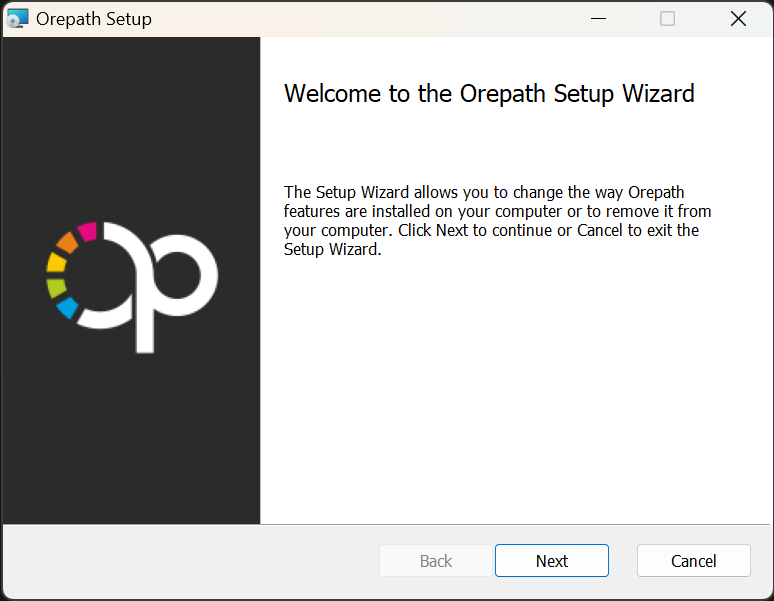Click the disabled maximize button
This screenshot has height=601, width=774.
pos(667,18)
